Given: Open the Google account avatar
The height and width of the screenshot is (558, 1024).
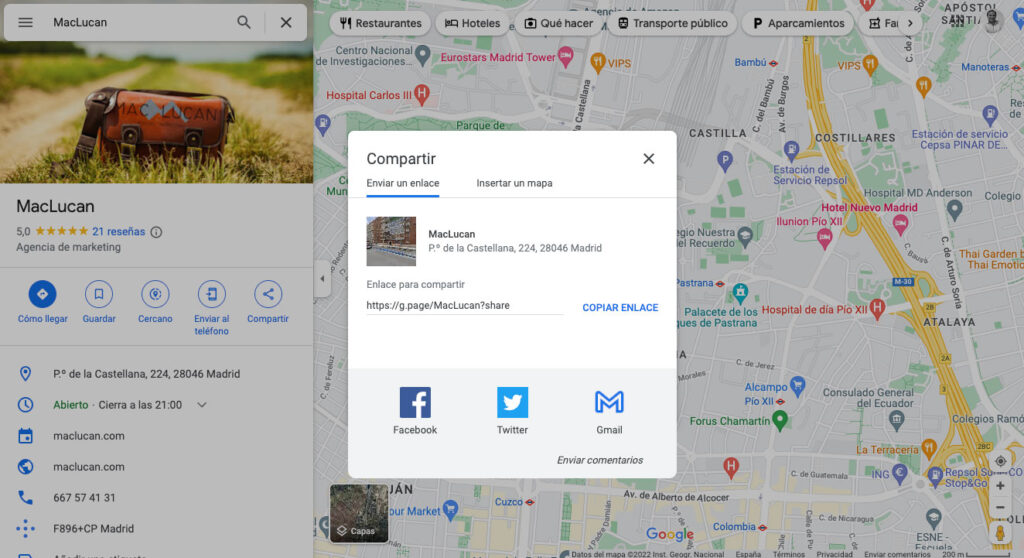Looking at the screenshot, I should pos(993,22).
